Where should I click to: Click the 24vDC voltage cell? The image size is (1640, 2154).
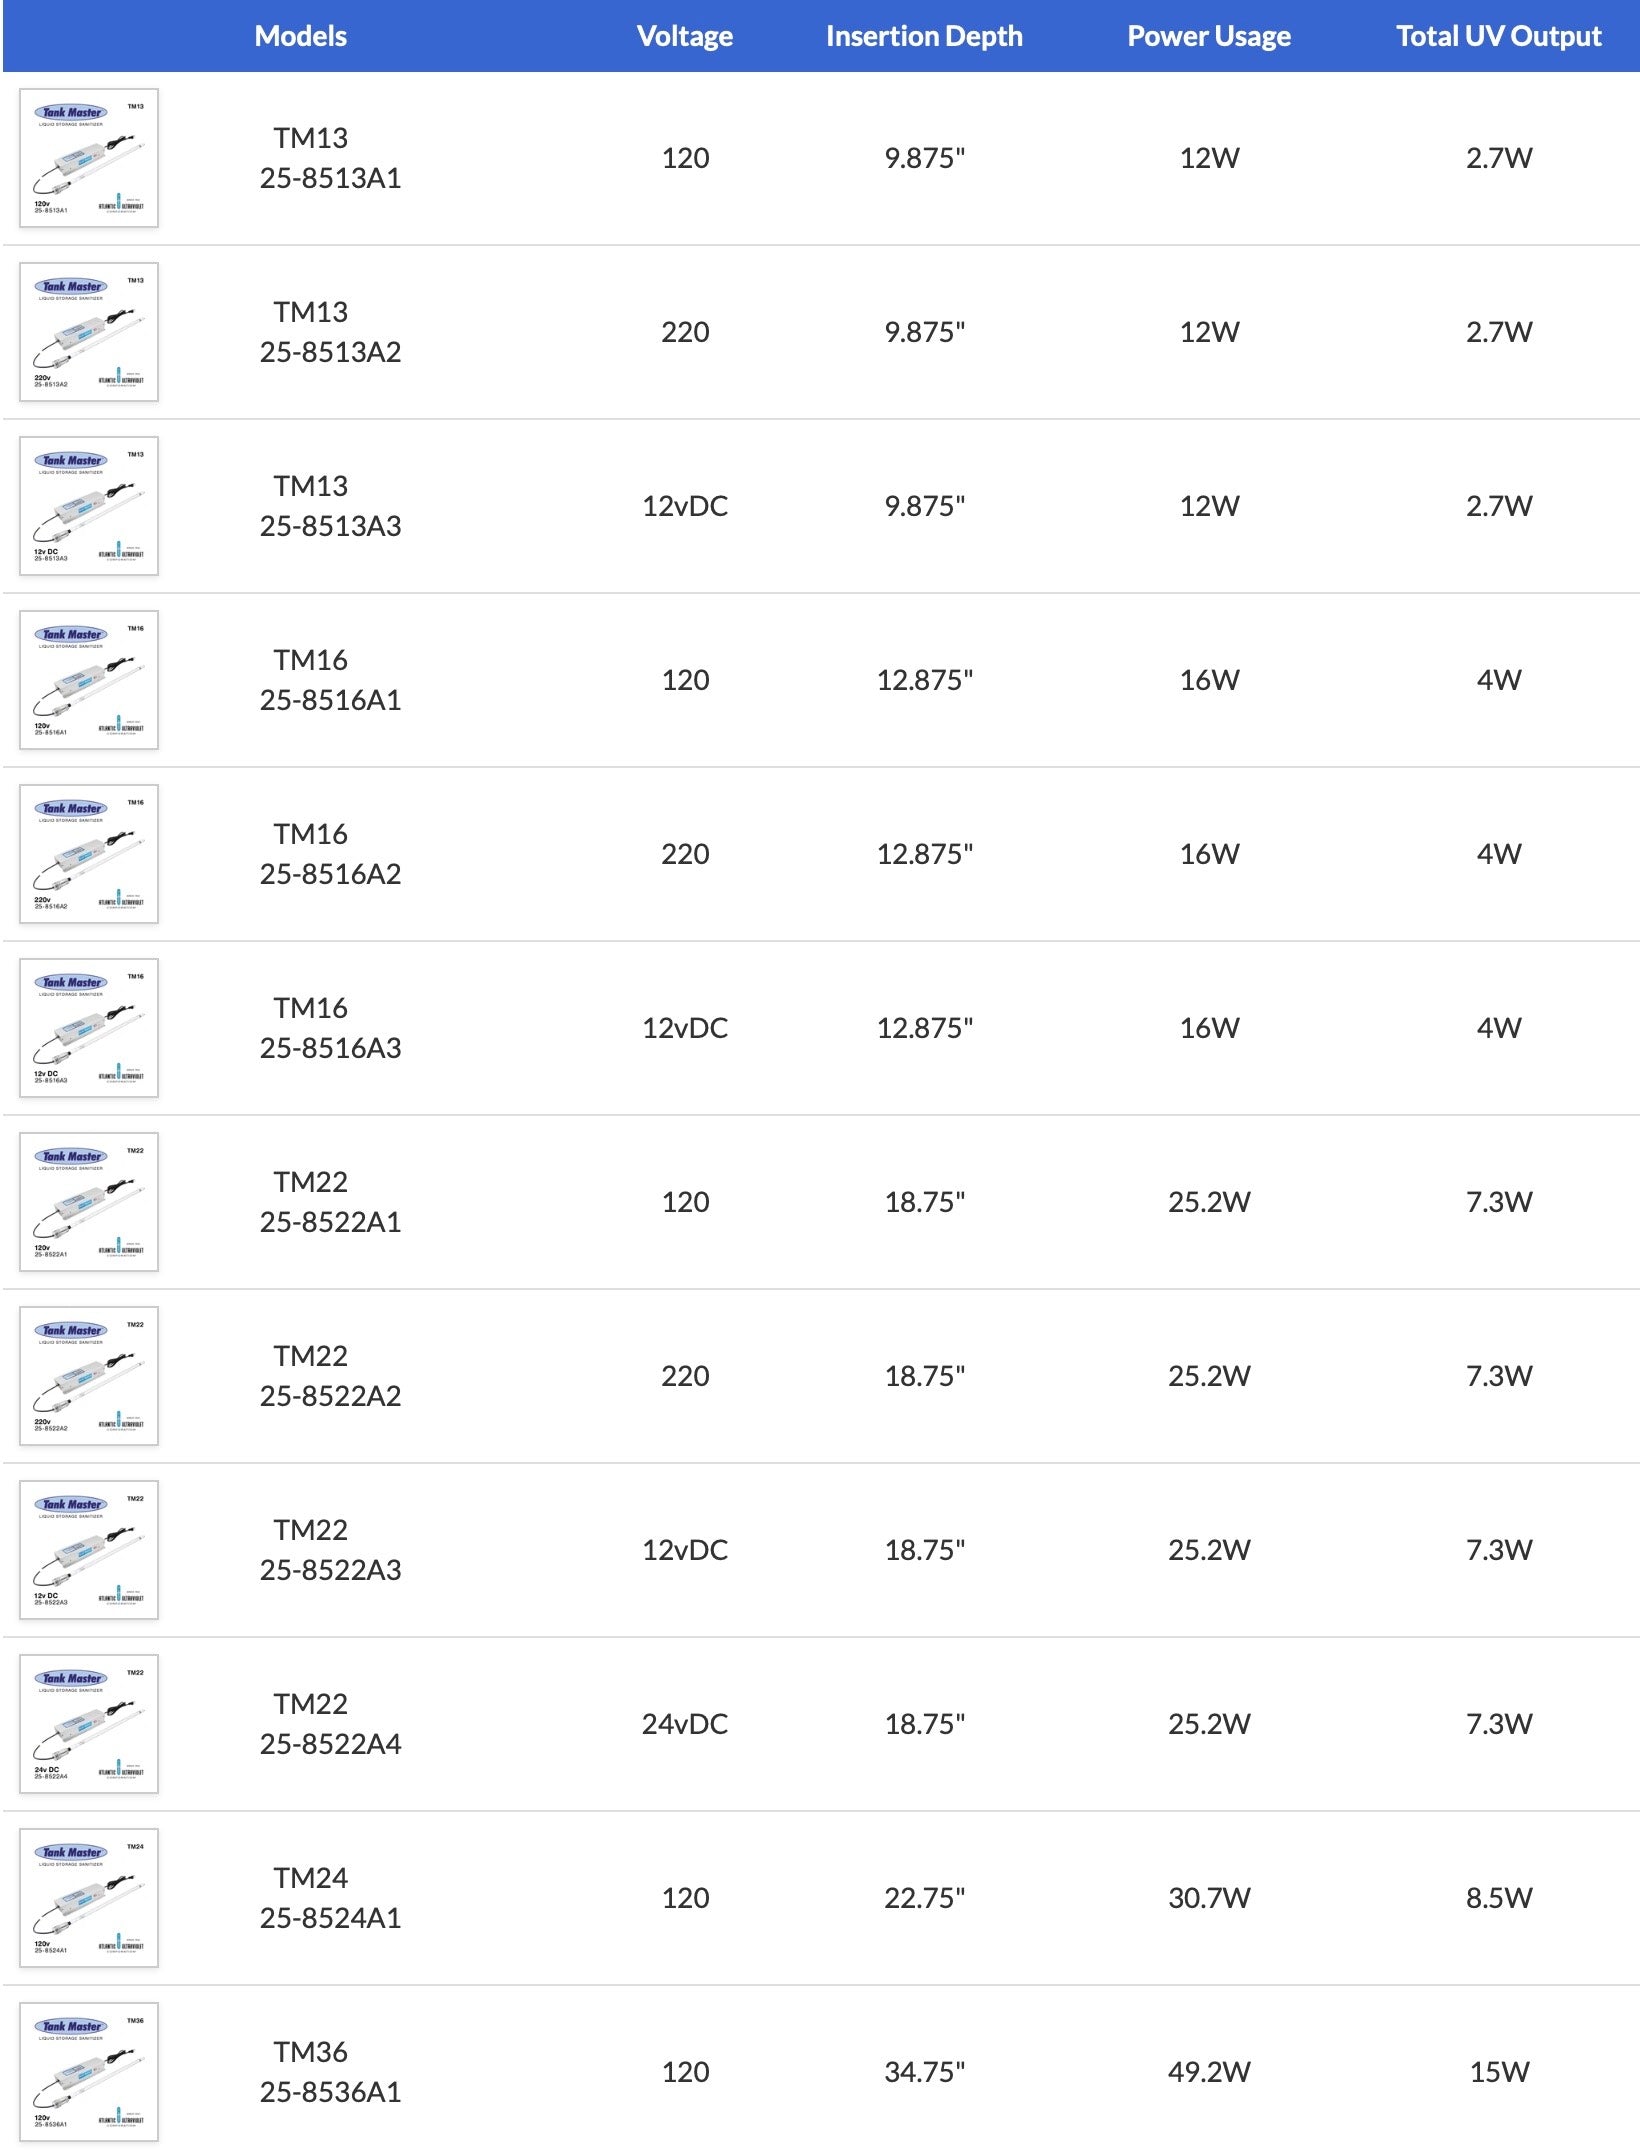coord(685,1724)
